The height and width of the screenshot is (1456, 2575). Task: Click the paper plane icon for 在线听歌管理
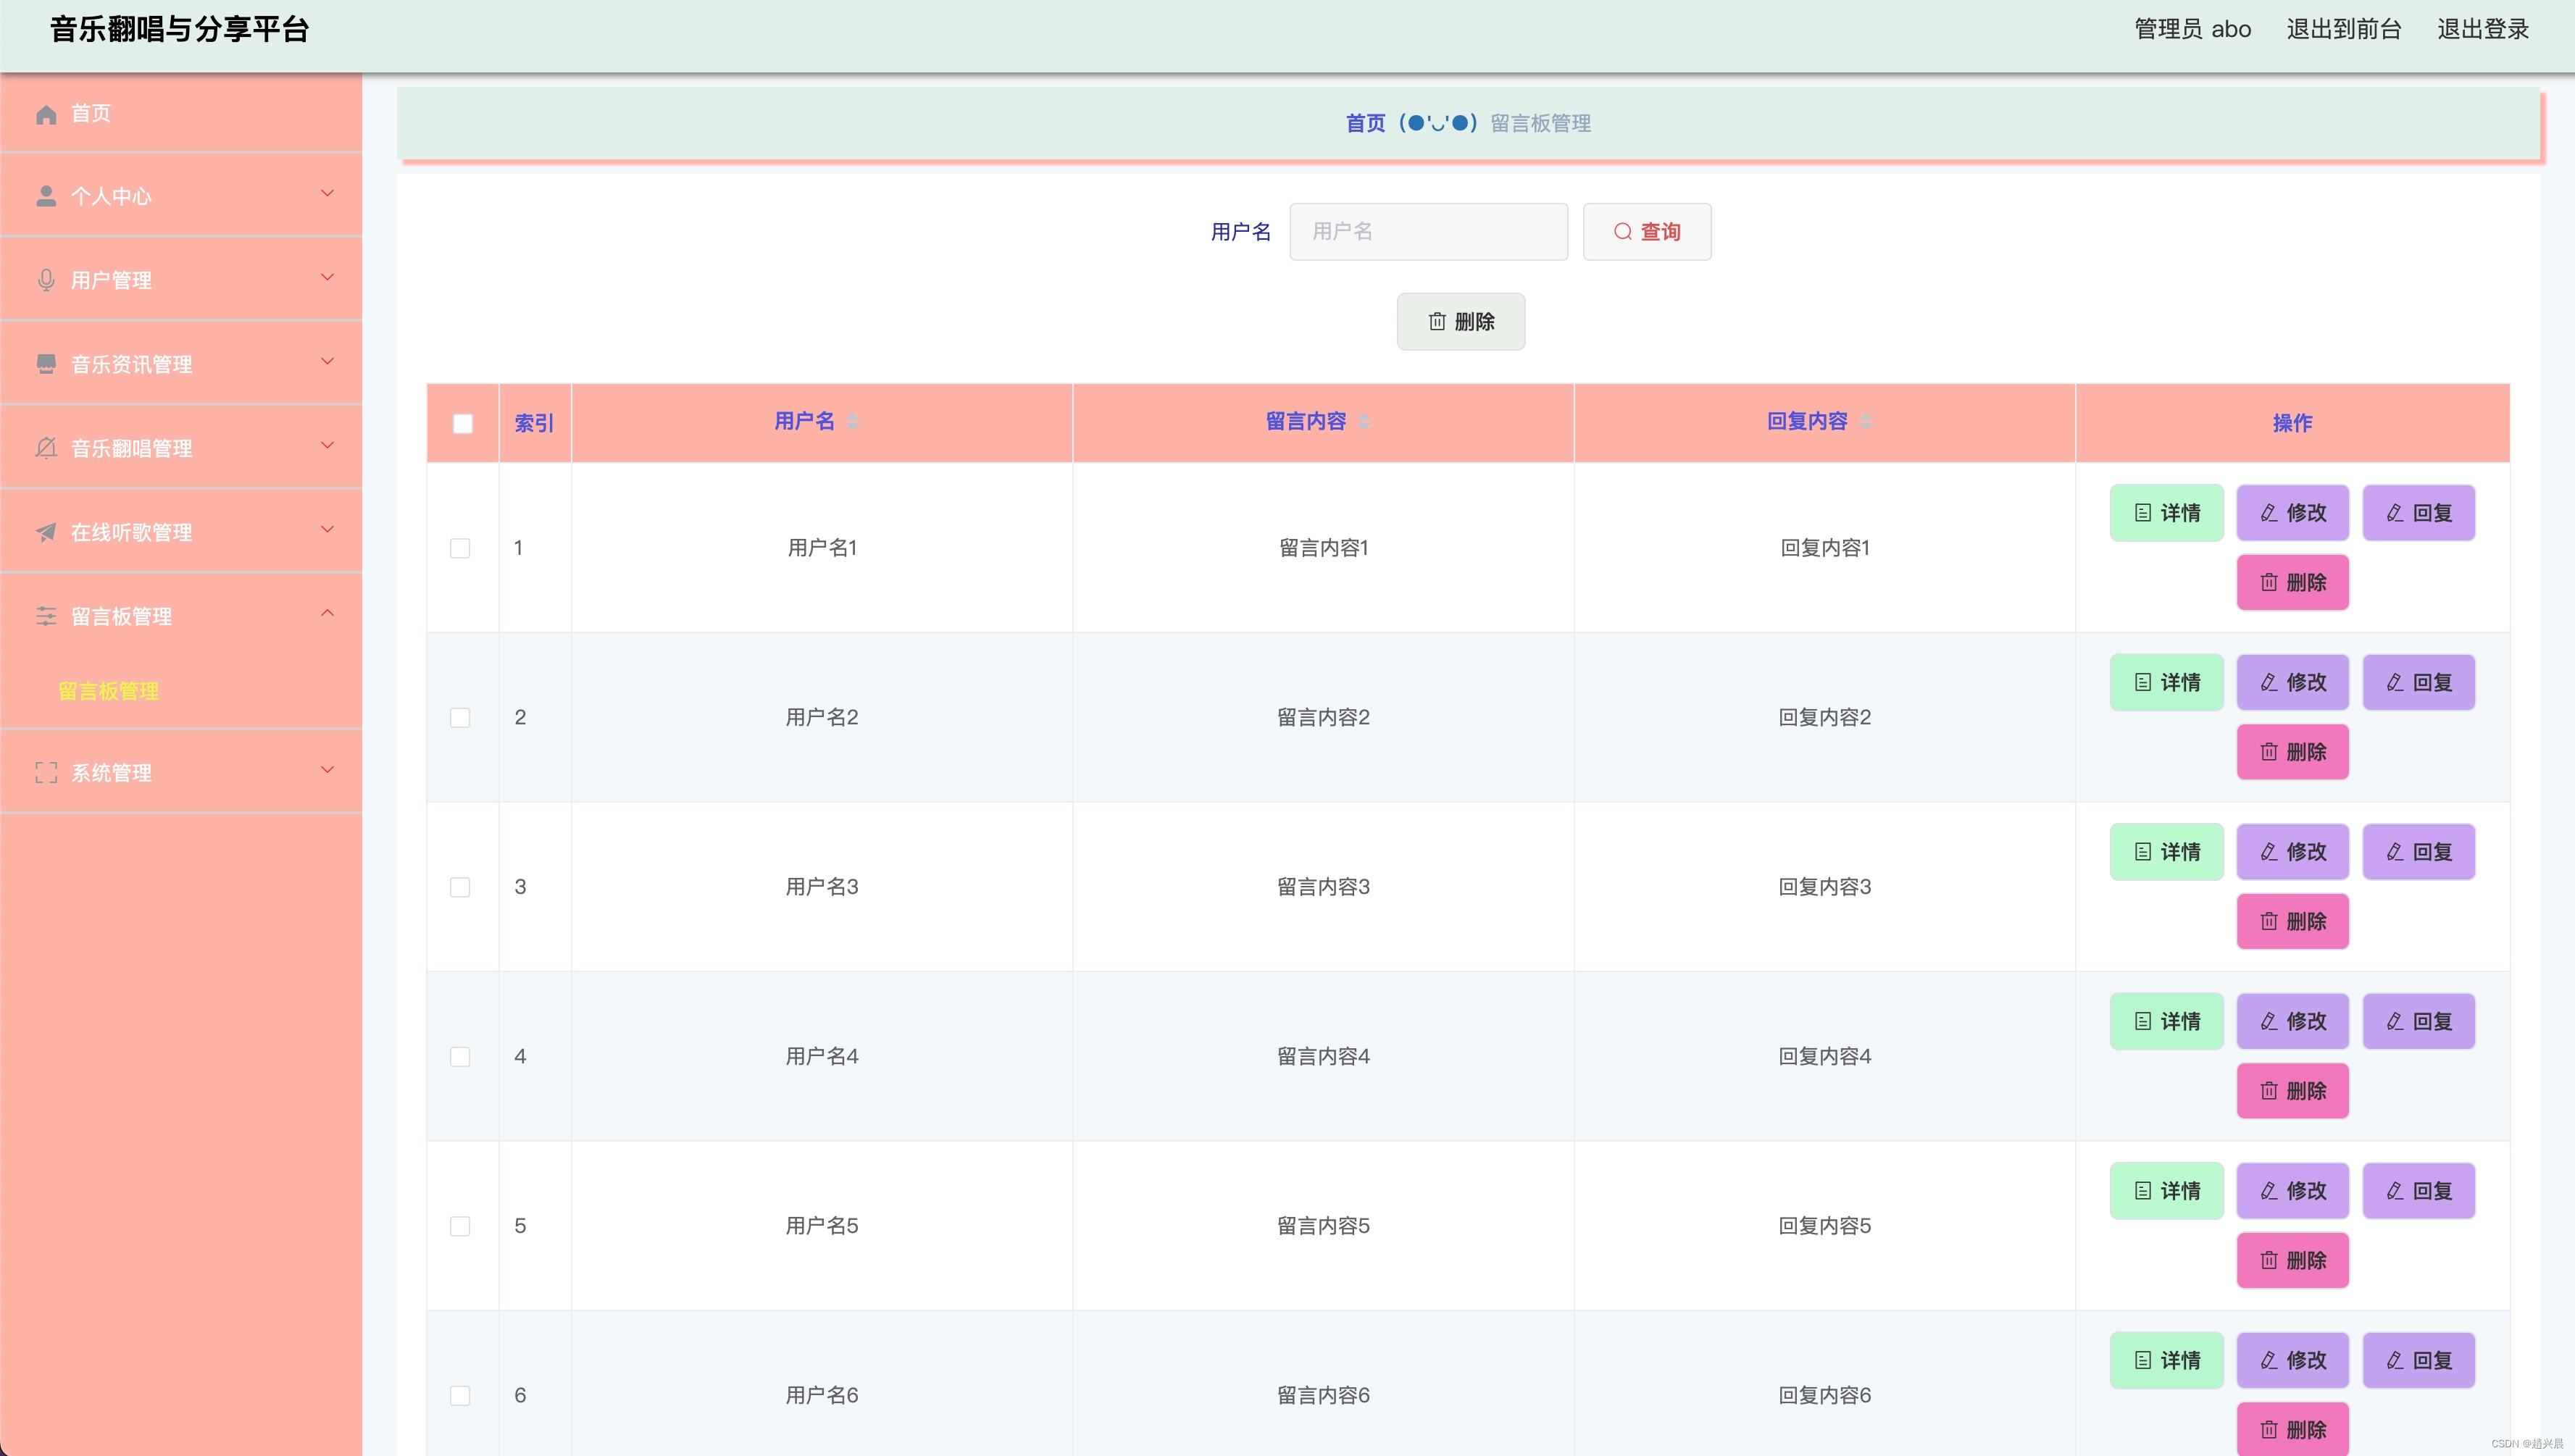tap(46, 532)
